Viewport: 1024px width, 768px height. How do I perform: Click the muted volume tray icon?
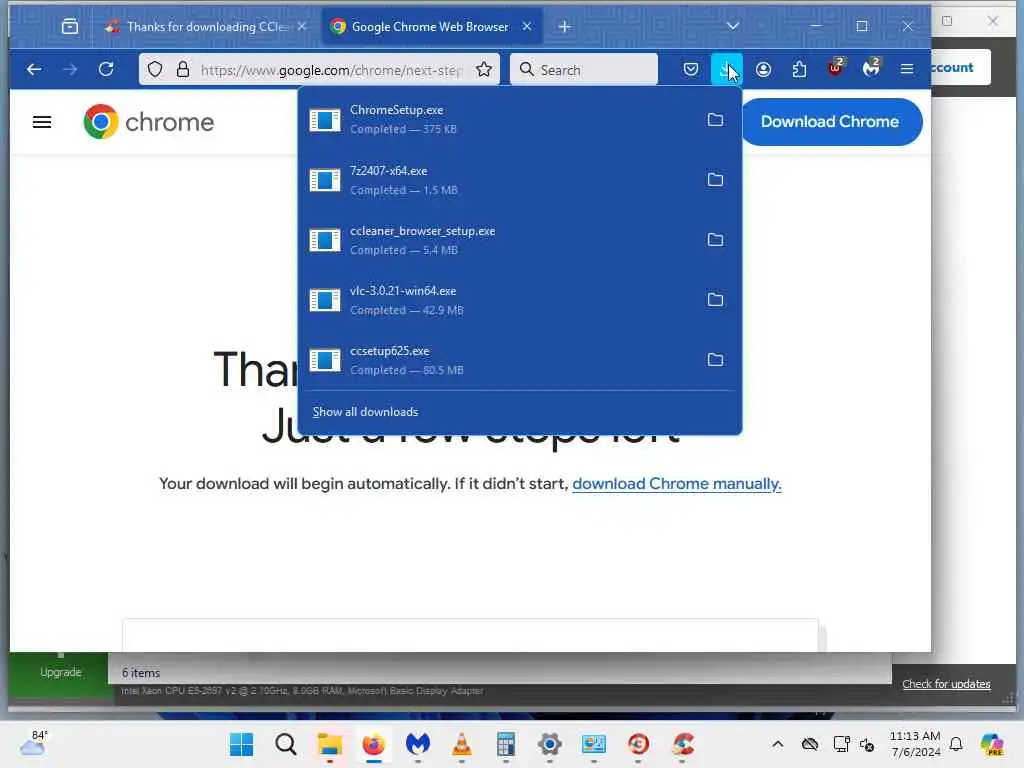pos(867,744)
